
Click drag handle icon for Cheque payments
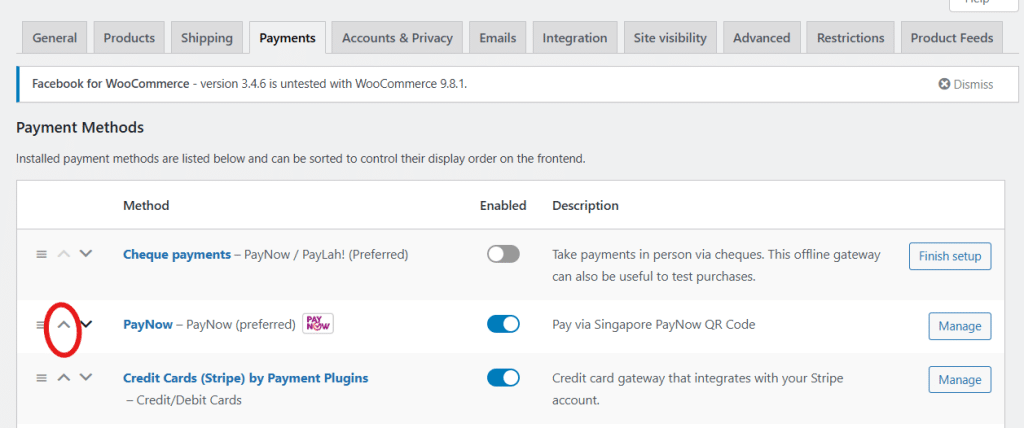pos(41,254)
